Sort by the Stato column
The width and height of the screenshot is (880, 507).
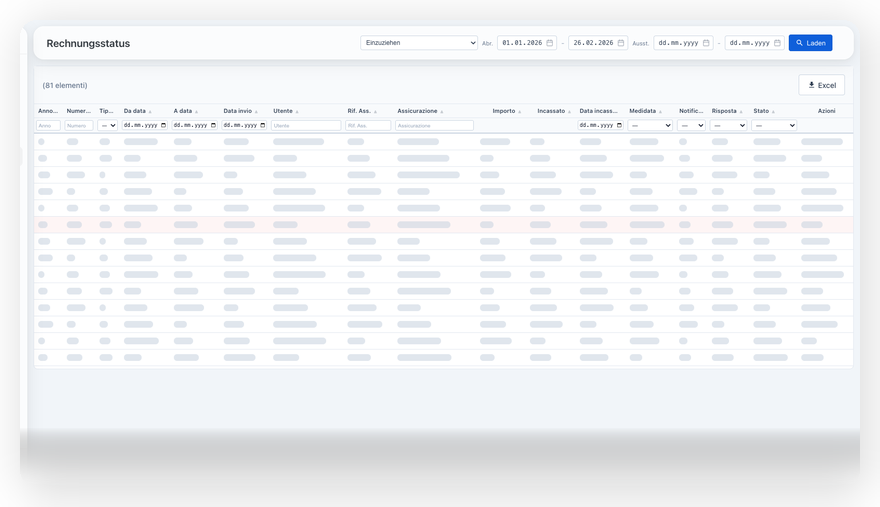764,111
